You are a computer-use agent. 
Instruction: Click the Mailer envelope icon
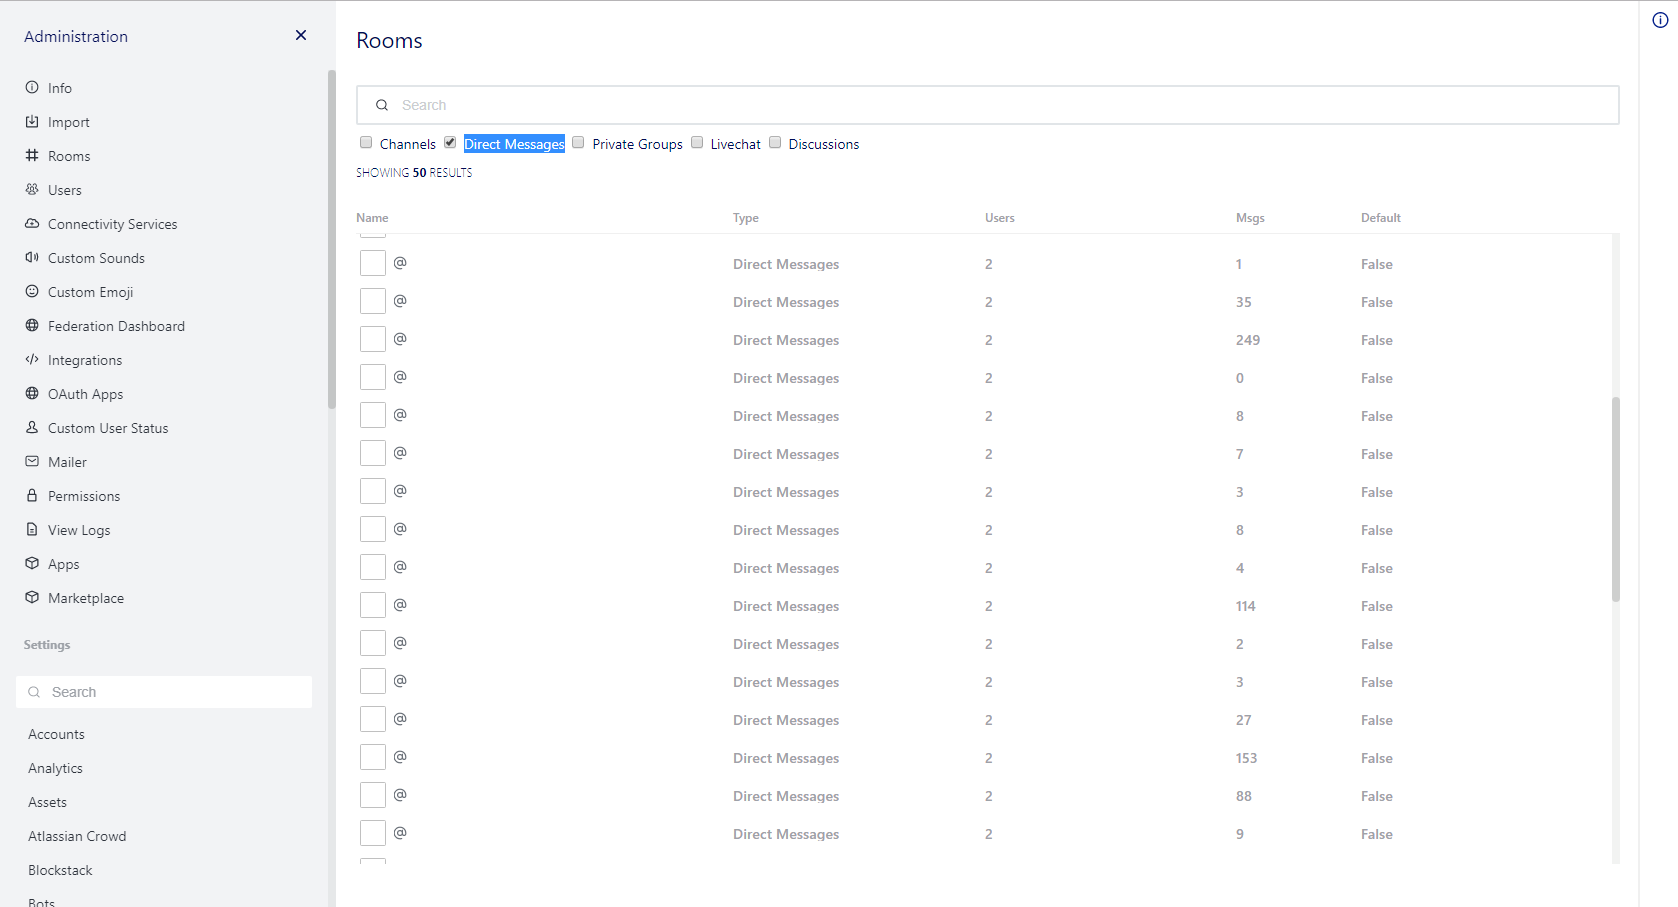pyautogui.click(x=32, y=461)
